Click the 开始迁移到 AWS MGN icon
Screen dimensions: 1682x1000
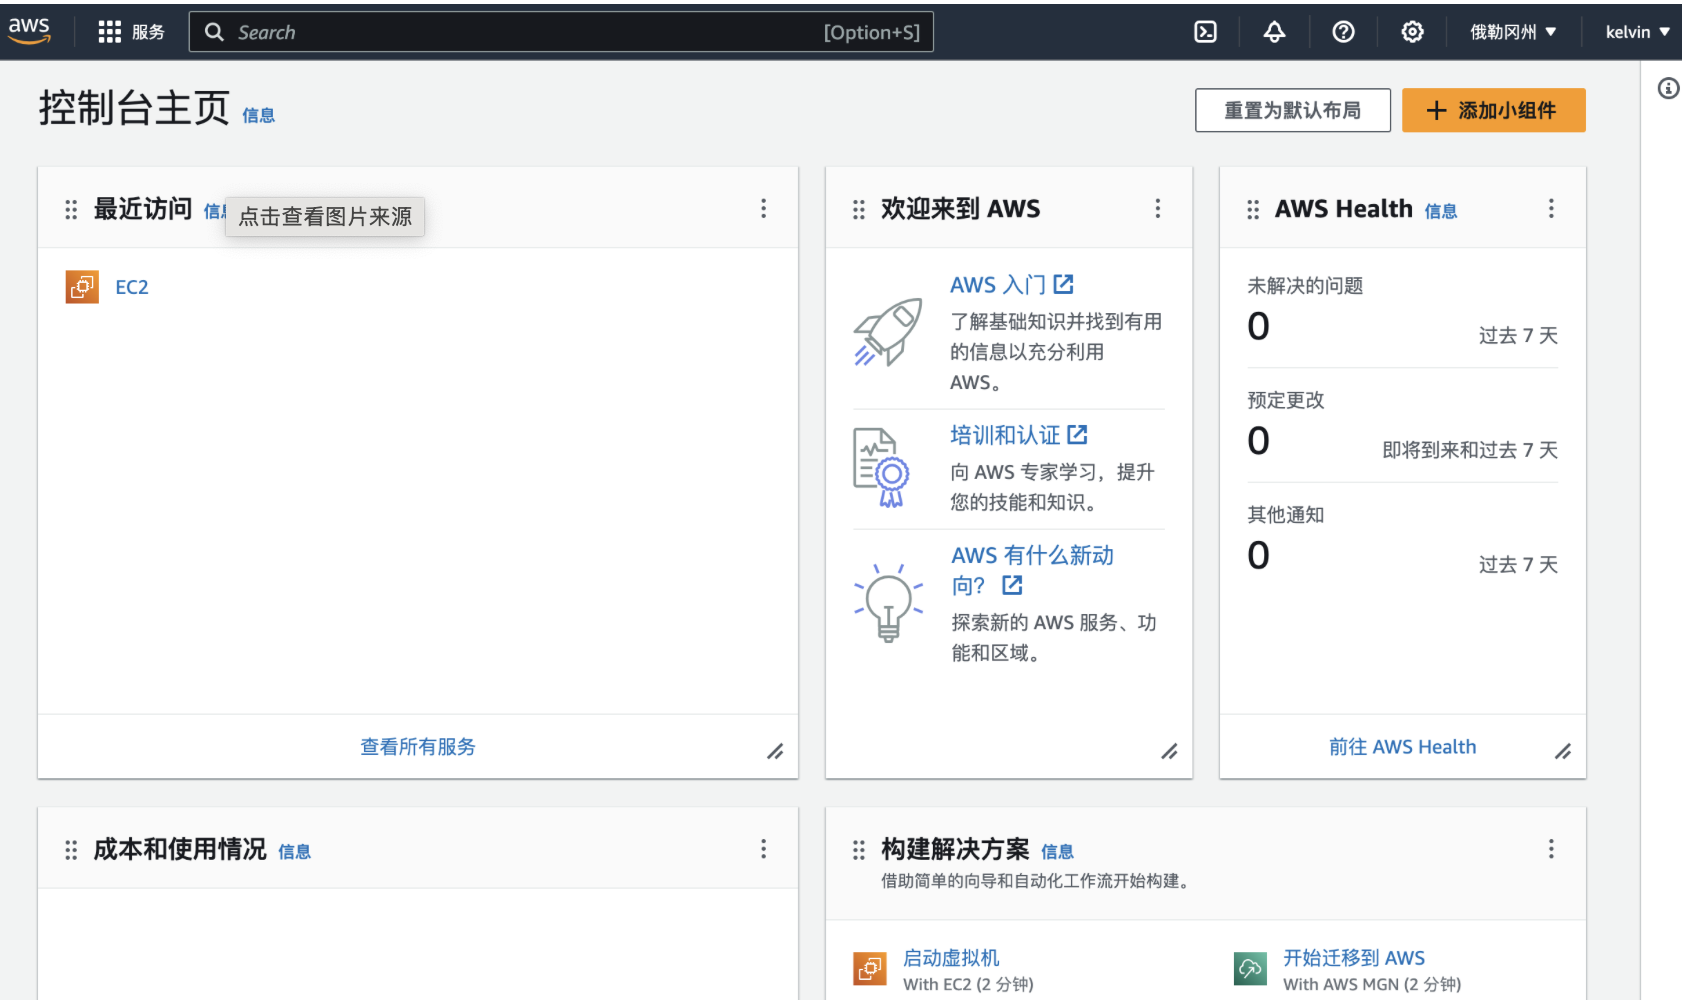(x=1250, y=968)
